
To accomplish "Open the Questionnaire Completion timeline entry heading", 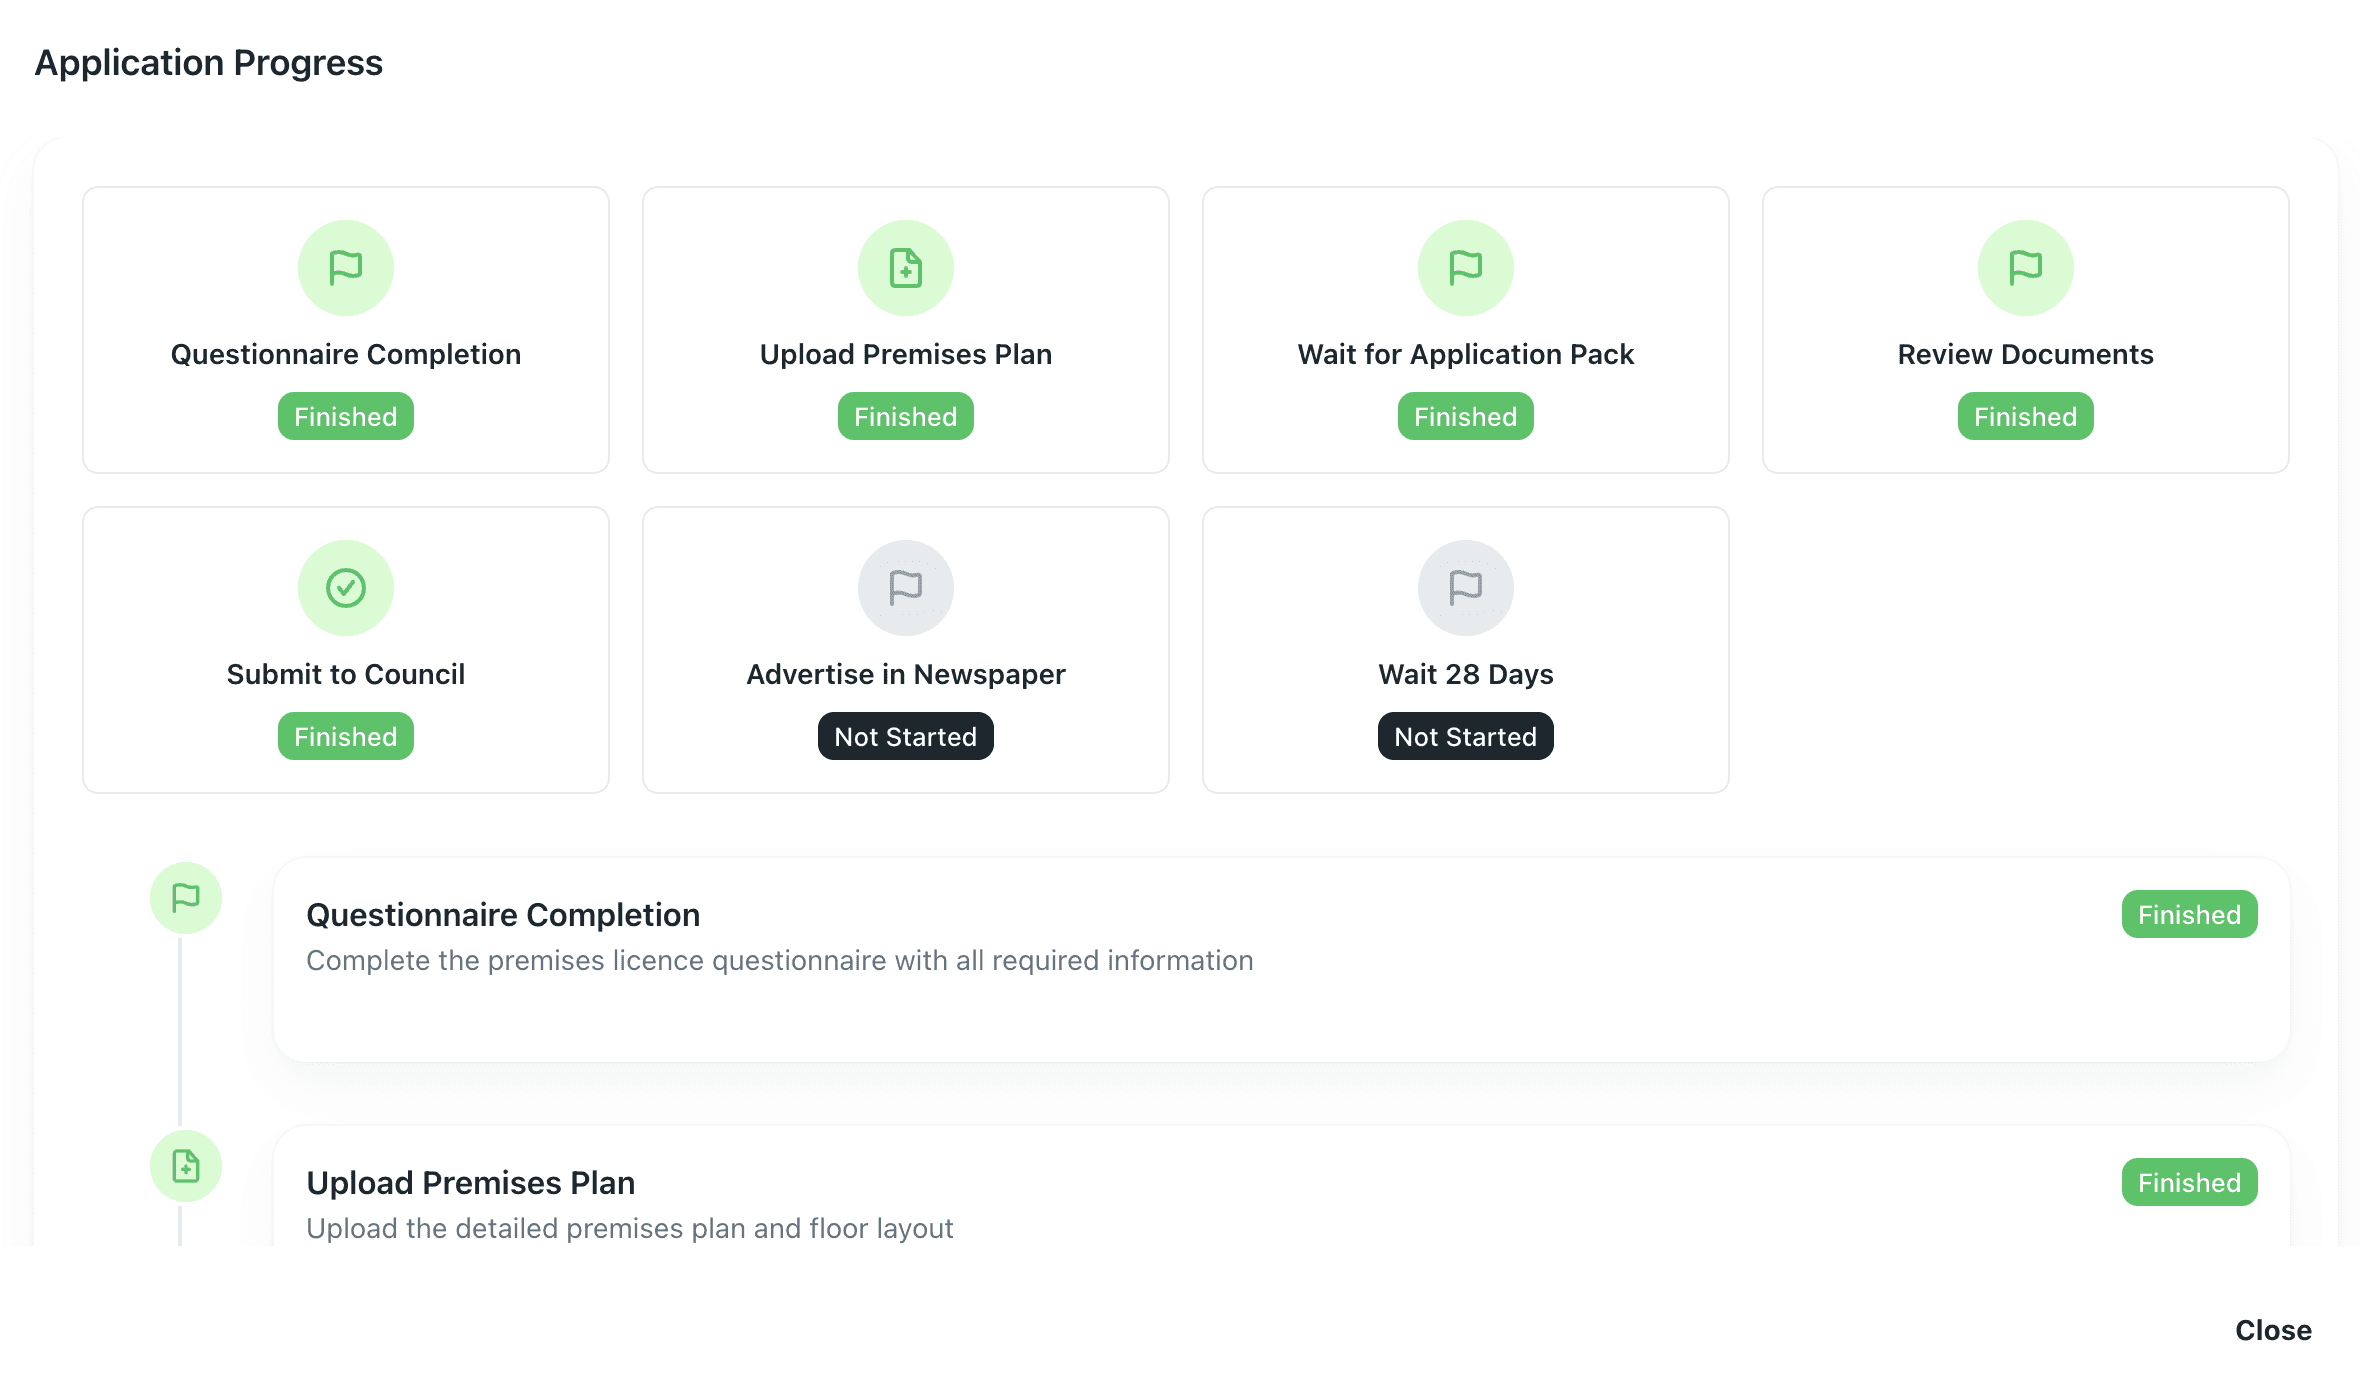I will coord(503,915).
